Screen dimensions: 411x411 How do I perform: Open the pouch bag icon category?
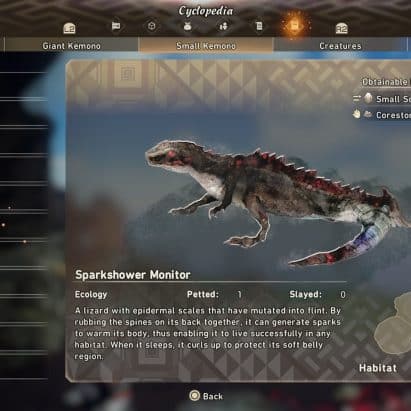[x=187, y=26]
